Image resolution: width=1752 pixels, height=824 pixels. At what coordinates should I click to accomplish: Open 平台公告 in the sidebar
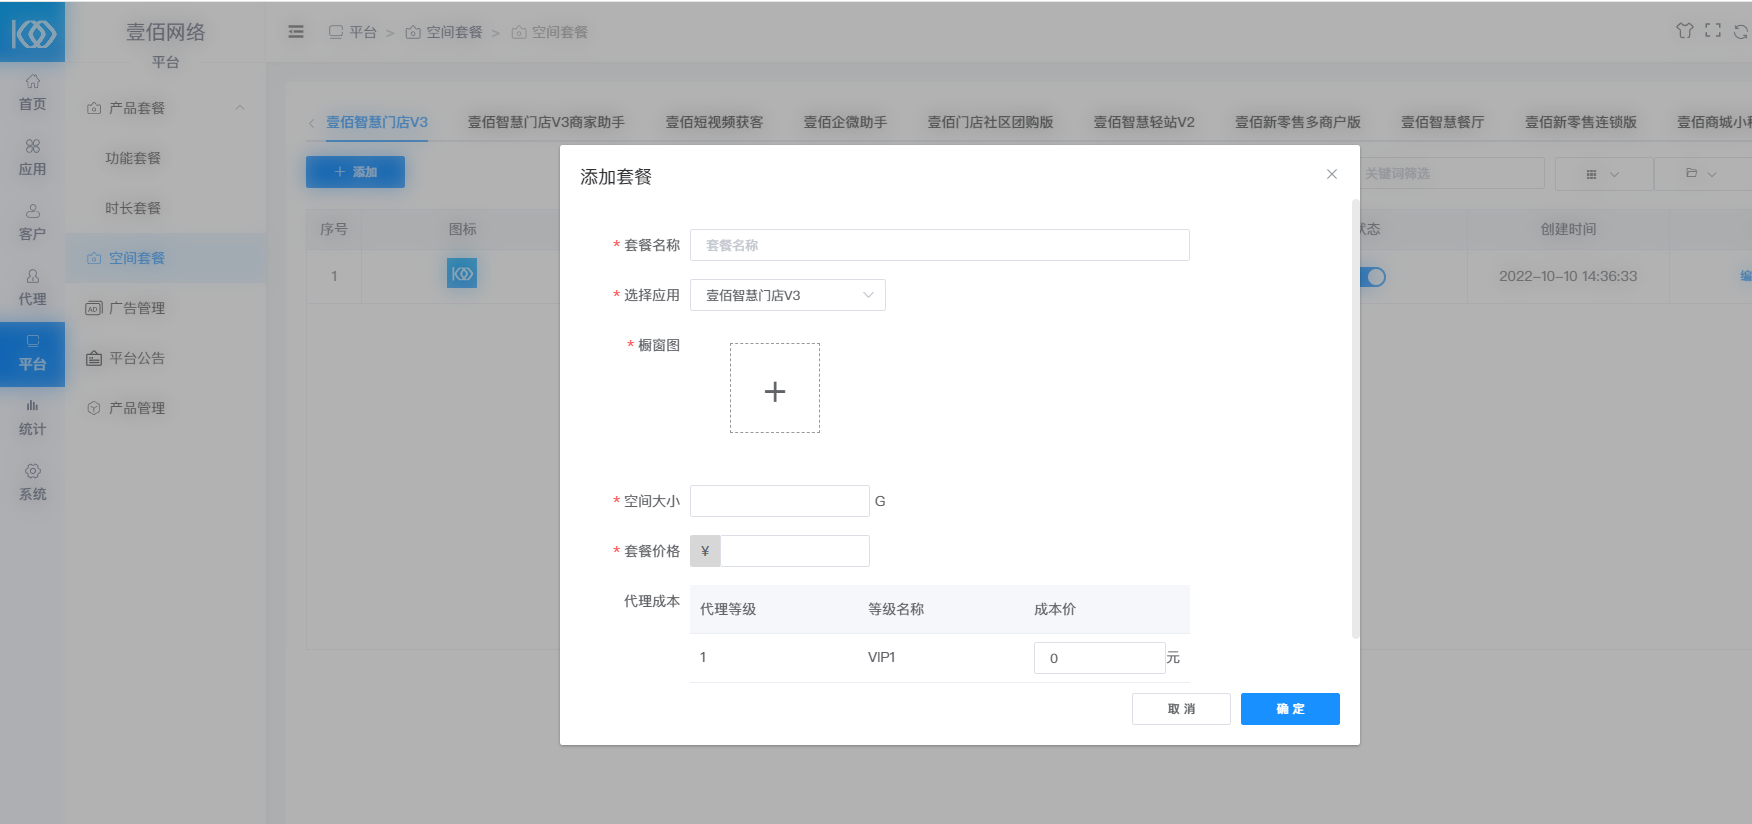[137, 358]
